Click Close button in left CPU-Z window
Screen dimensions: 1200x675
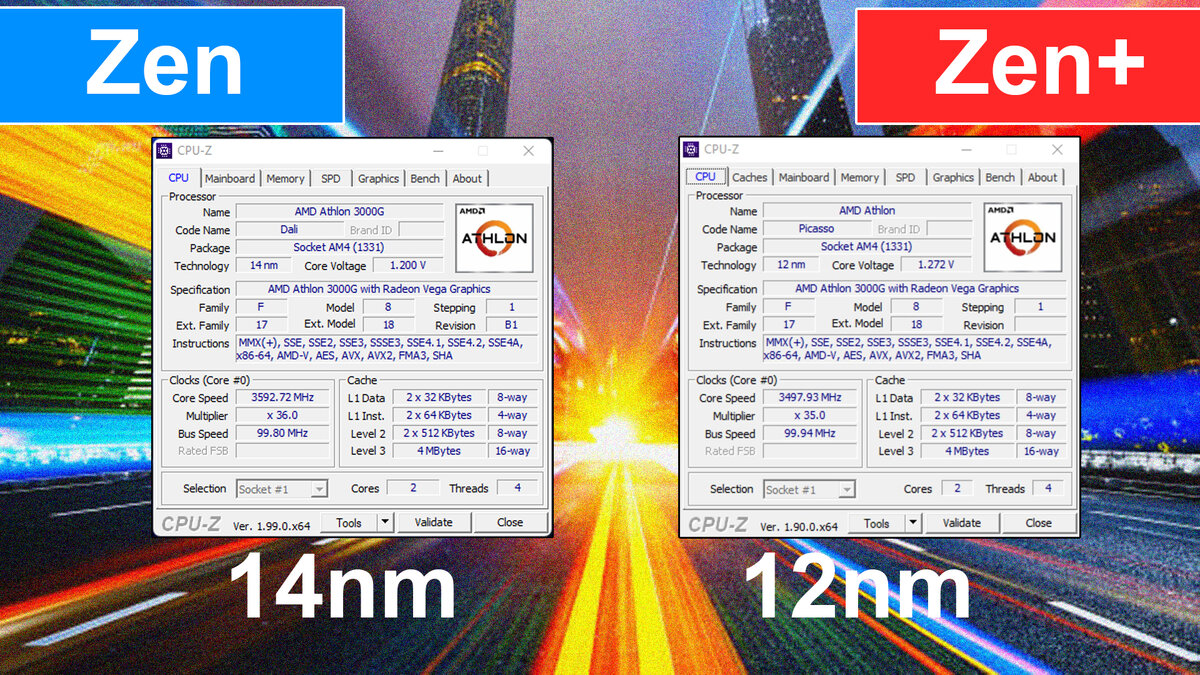point(510,522)
